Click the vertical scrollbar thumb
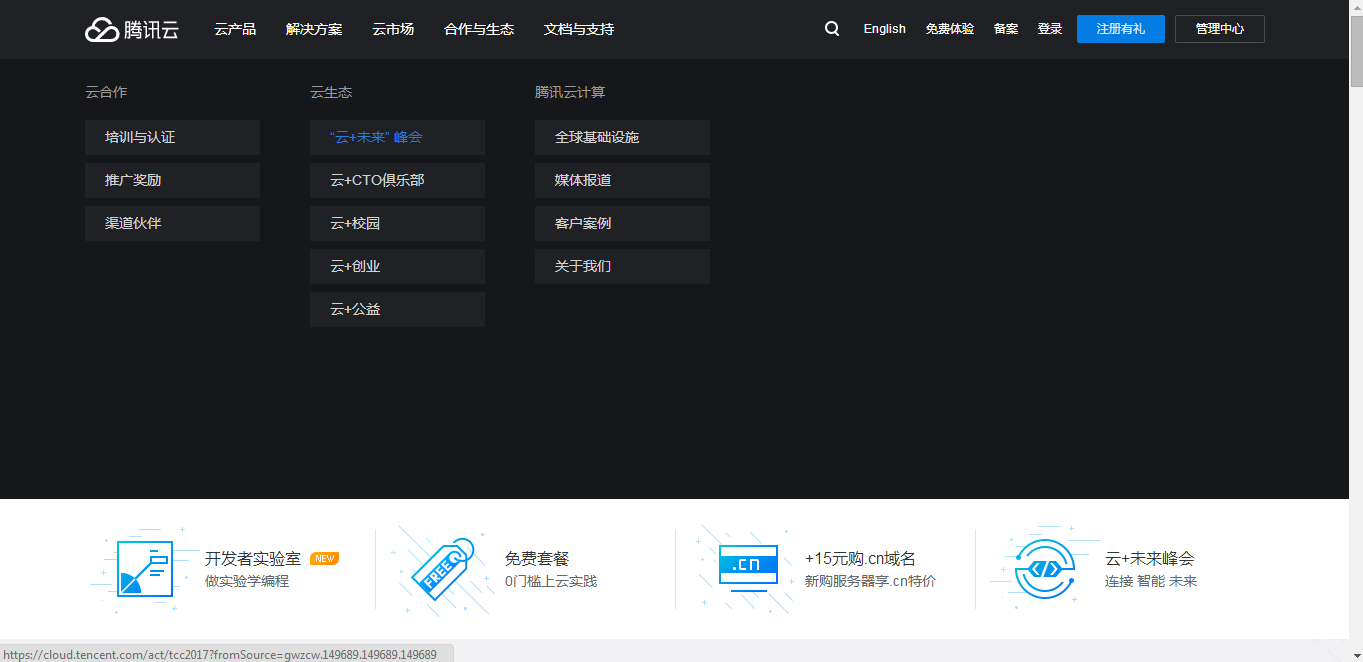1363x662 pixels. click(x=1356, y=53)
